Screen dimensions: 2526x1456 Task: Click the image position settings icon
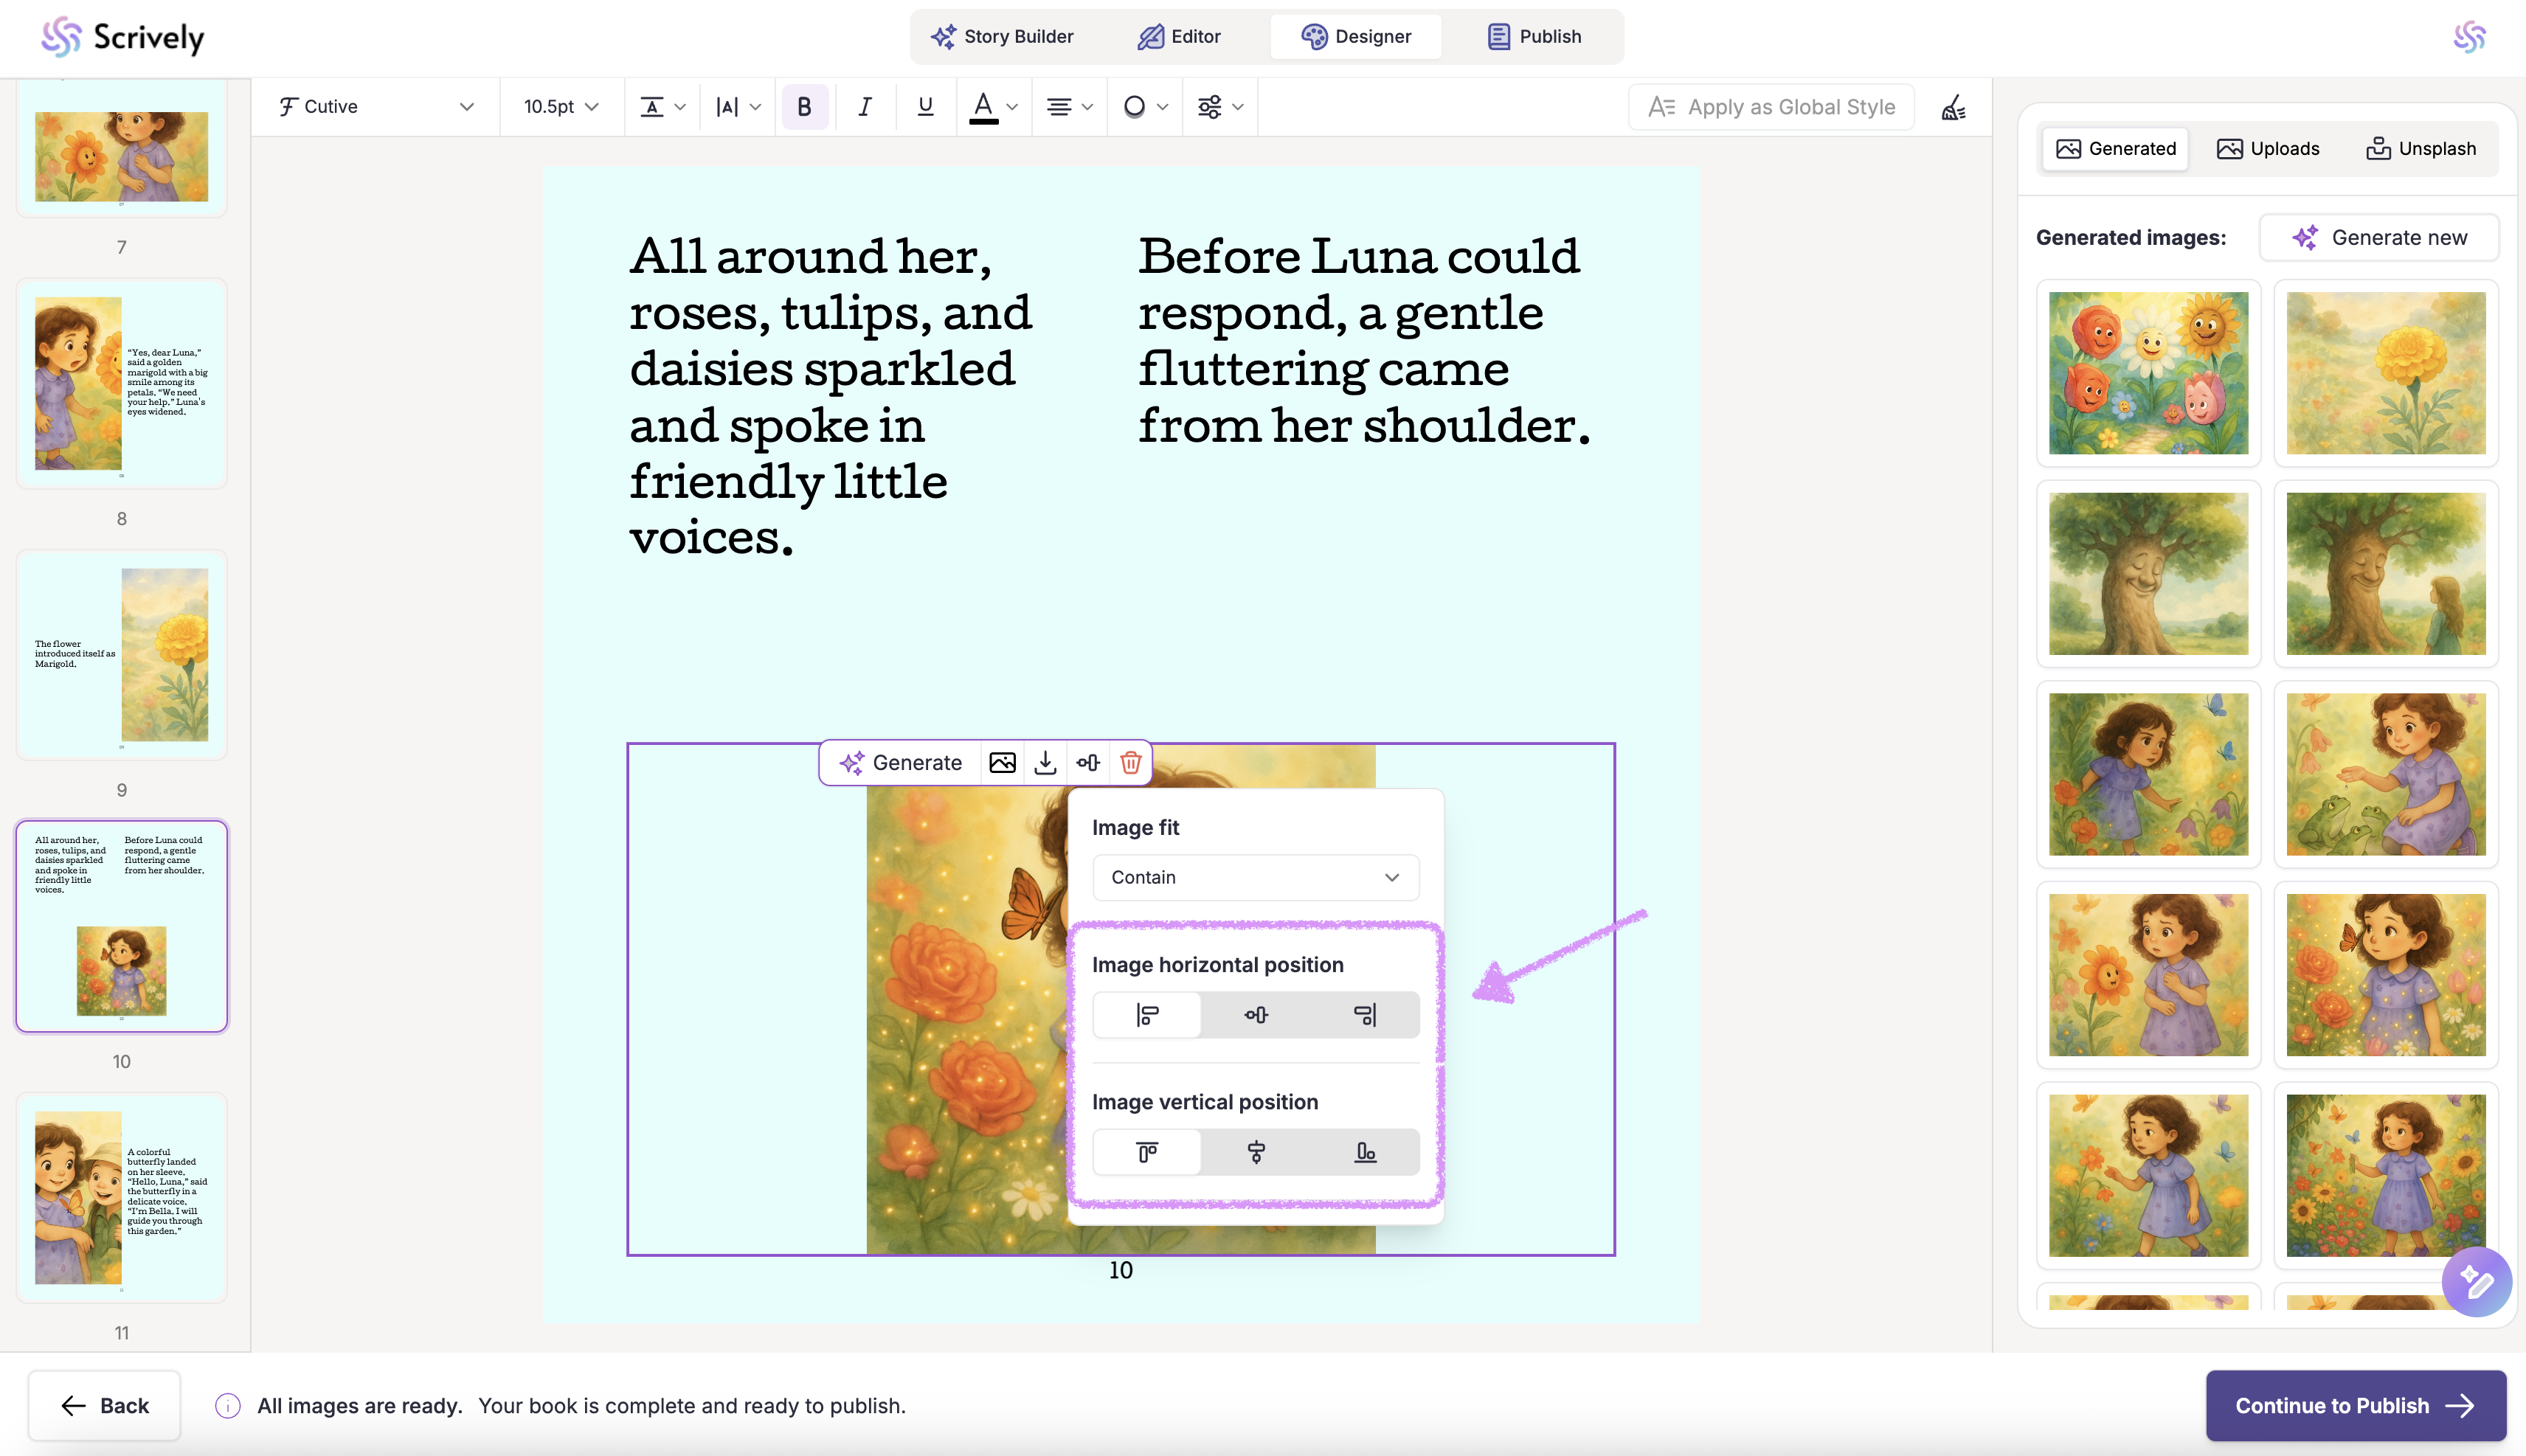click(1088, 763)
